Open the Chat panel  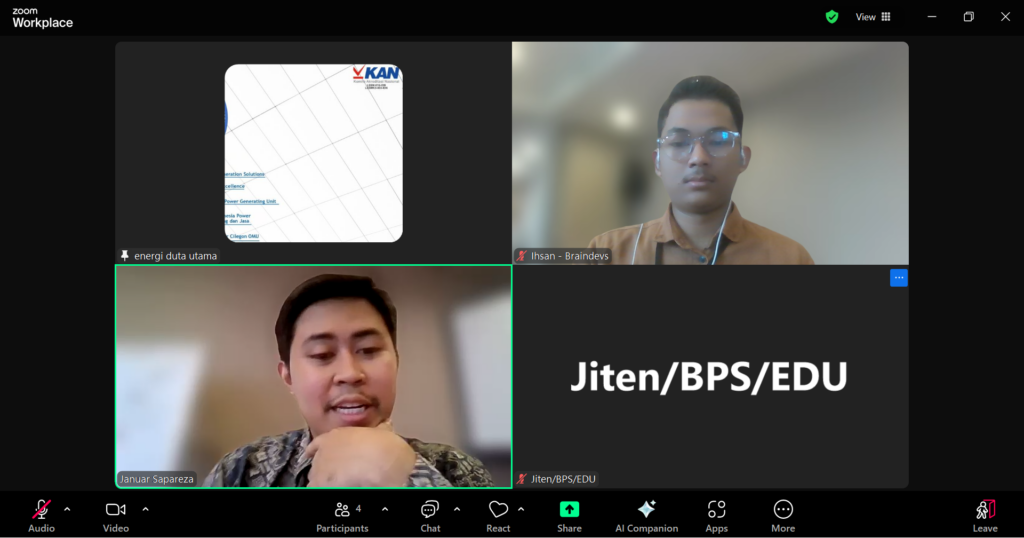coord(430,510)
